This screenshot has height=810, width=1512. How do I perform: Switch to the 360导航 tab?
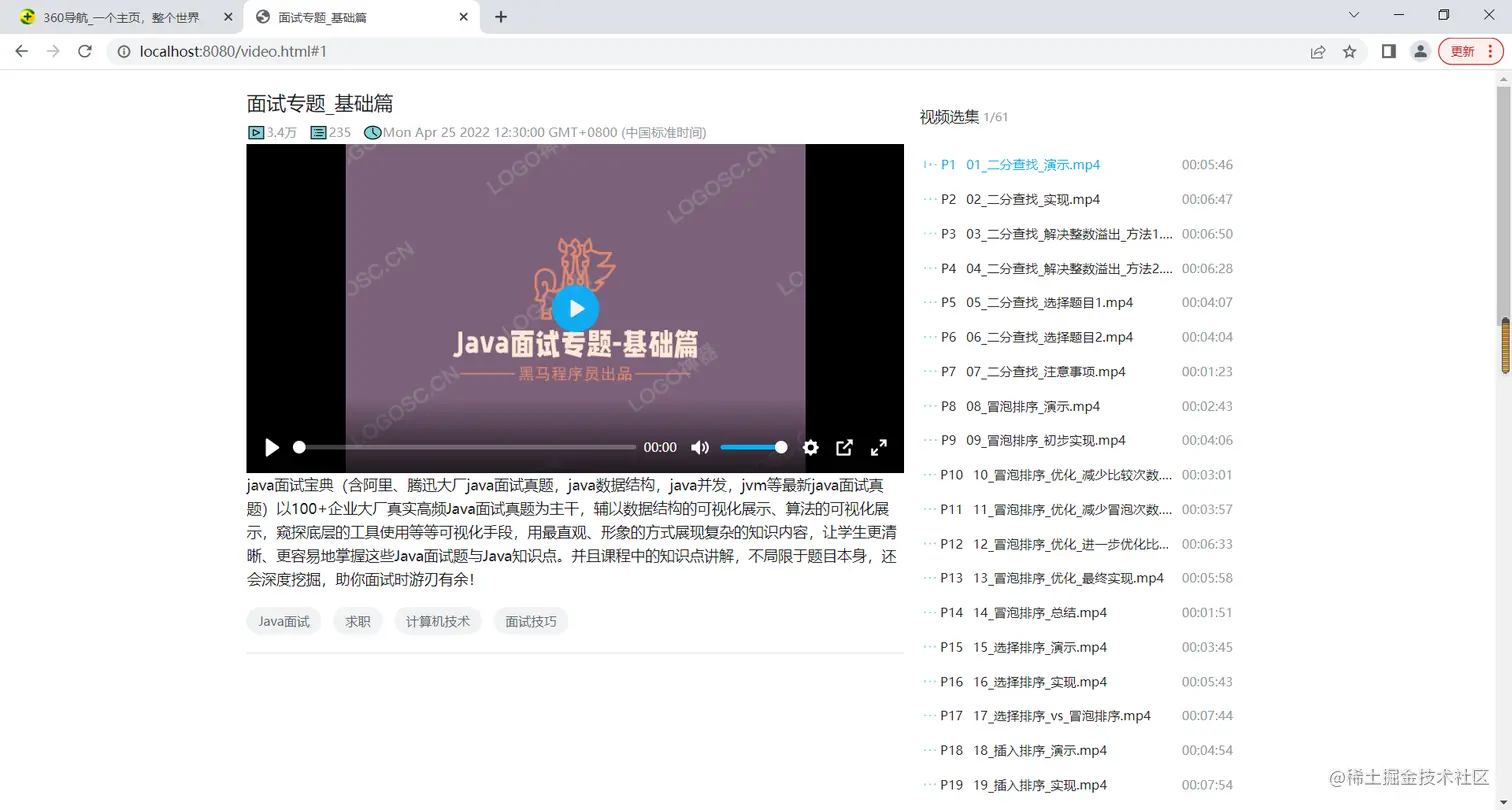120,17
